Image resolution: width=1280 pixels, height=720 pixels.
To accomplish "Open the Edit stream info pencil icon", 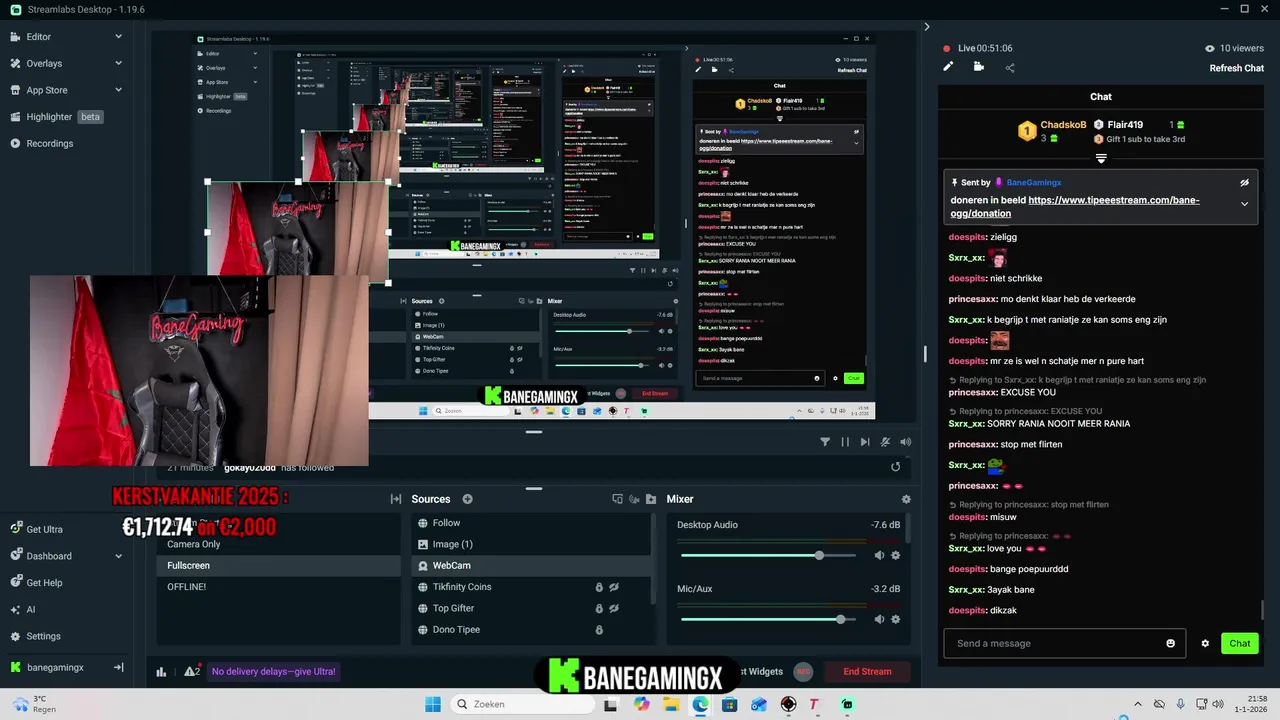I will click(x=948, y=67).
